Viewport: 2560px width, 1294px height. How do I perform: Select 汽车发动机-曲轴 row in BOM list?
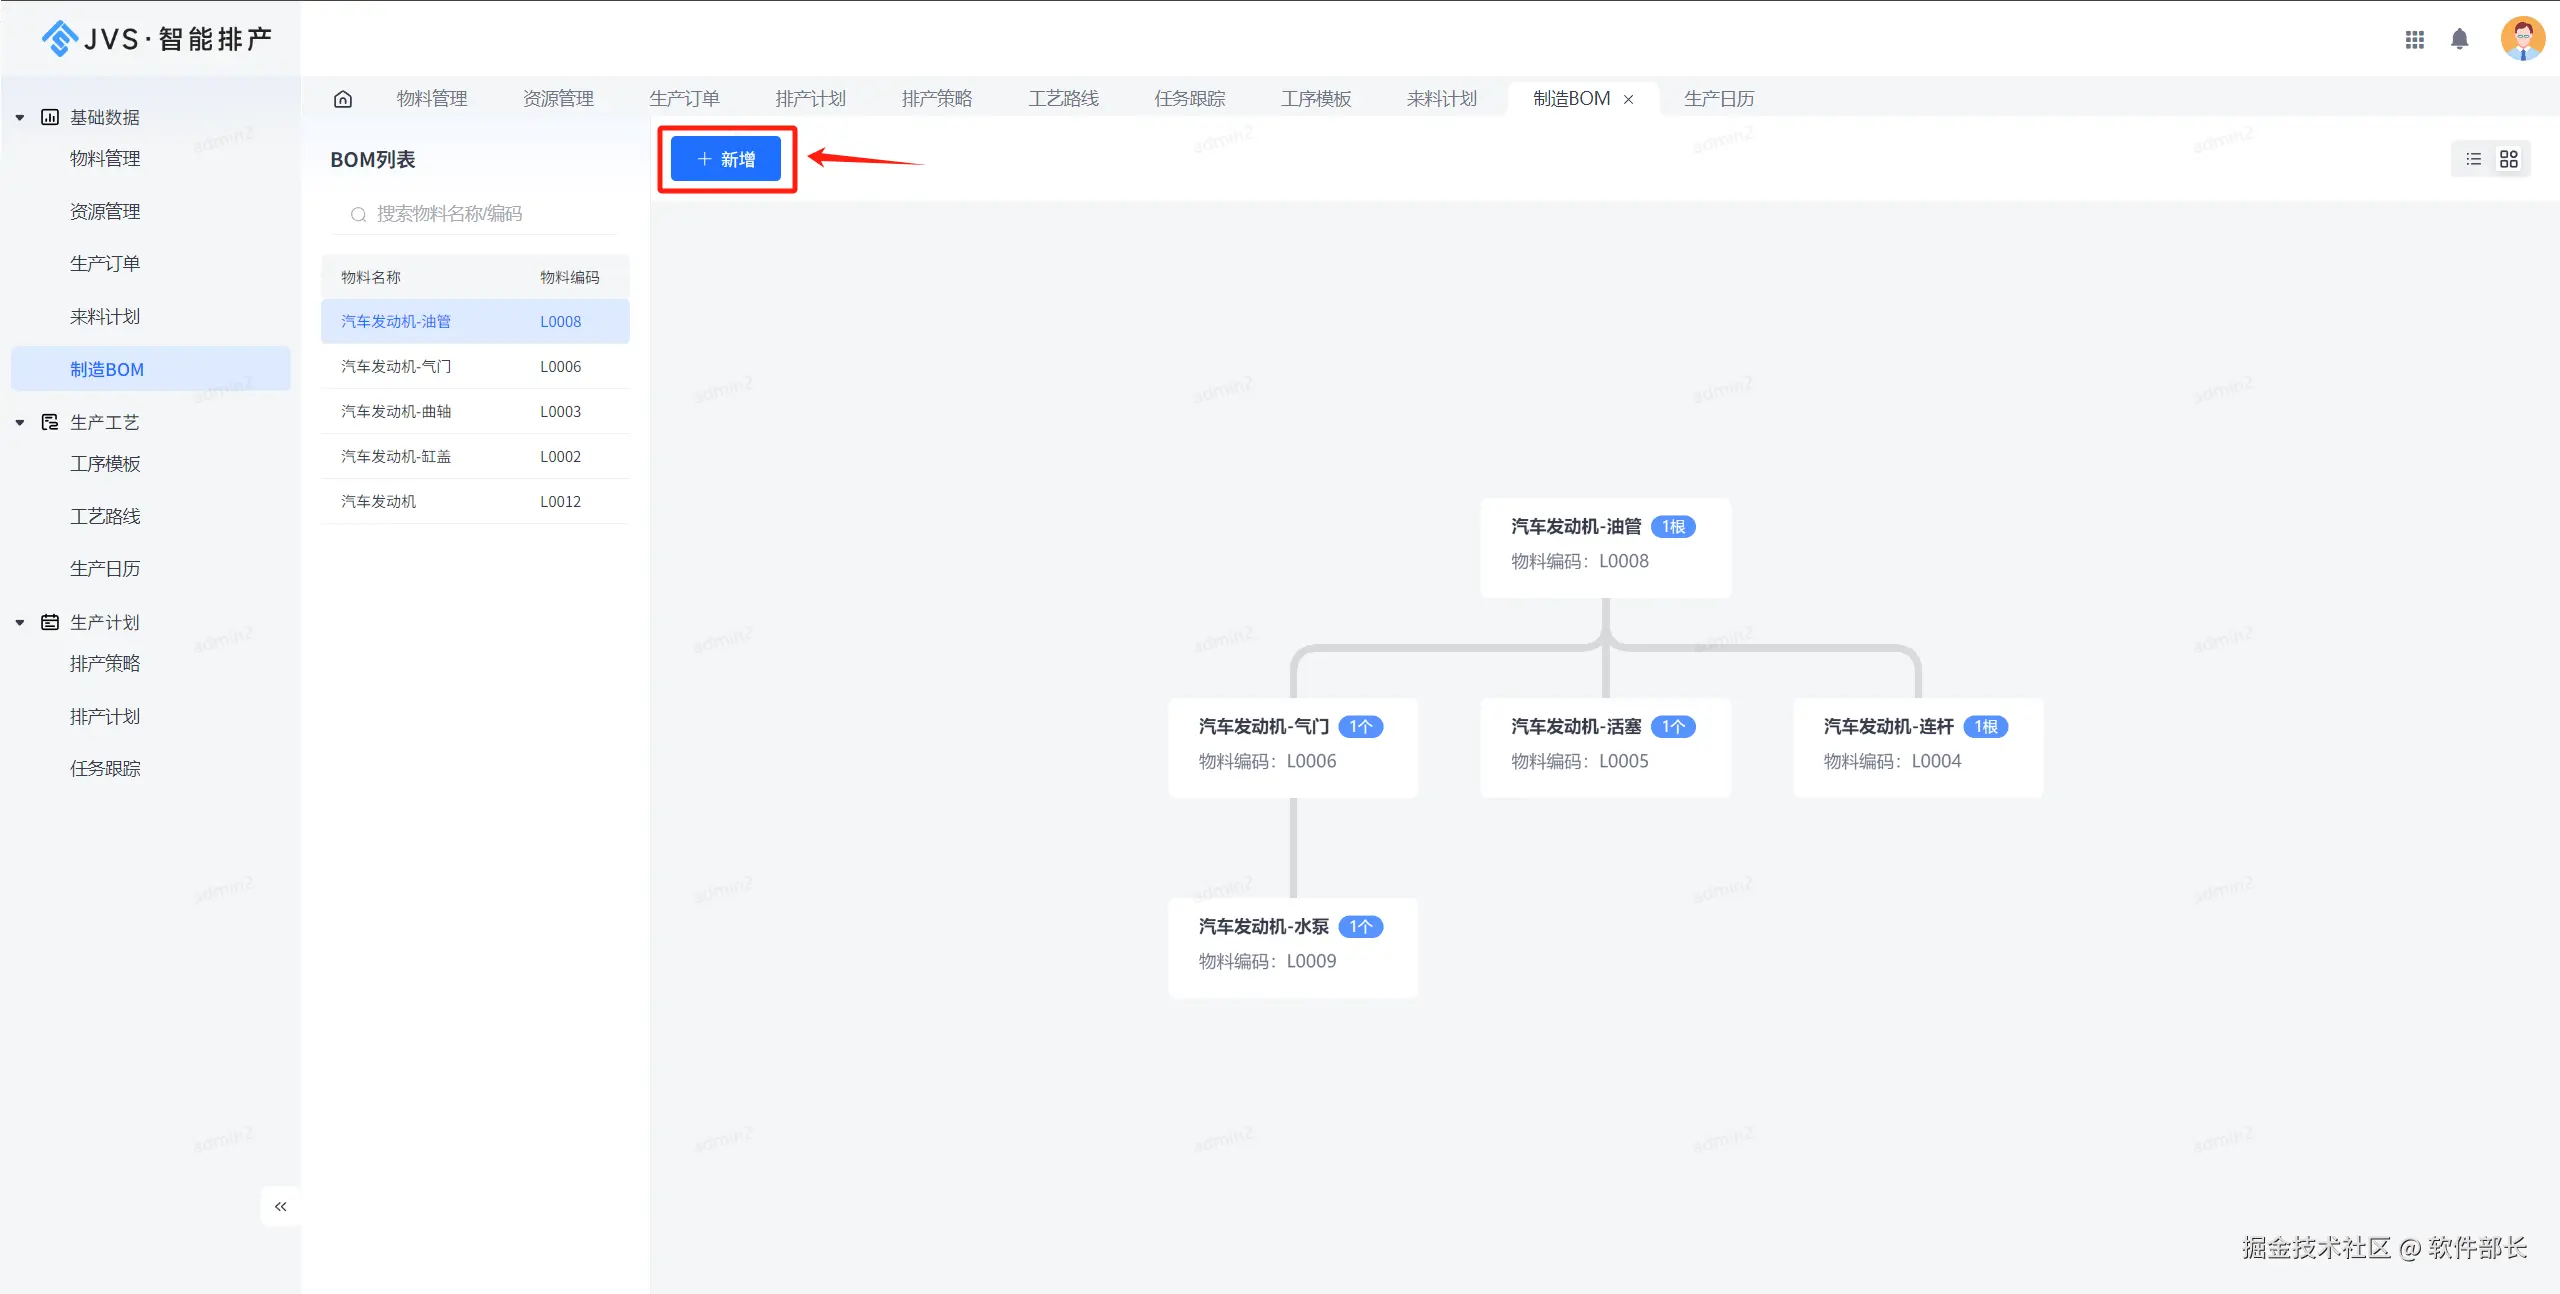(x=475, y=411)
